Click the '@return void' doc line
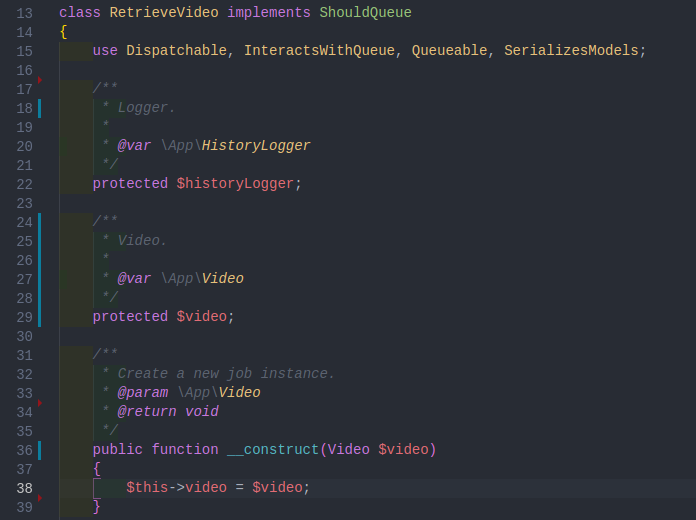This screenshot has height=520, width=696. point(168,412)
